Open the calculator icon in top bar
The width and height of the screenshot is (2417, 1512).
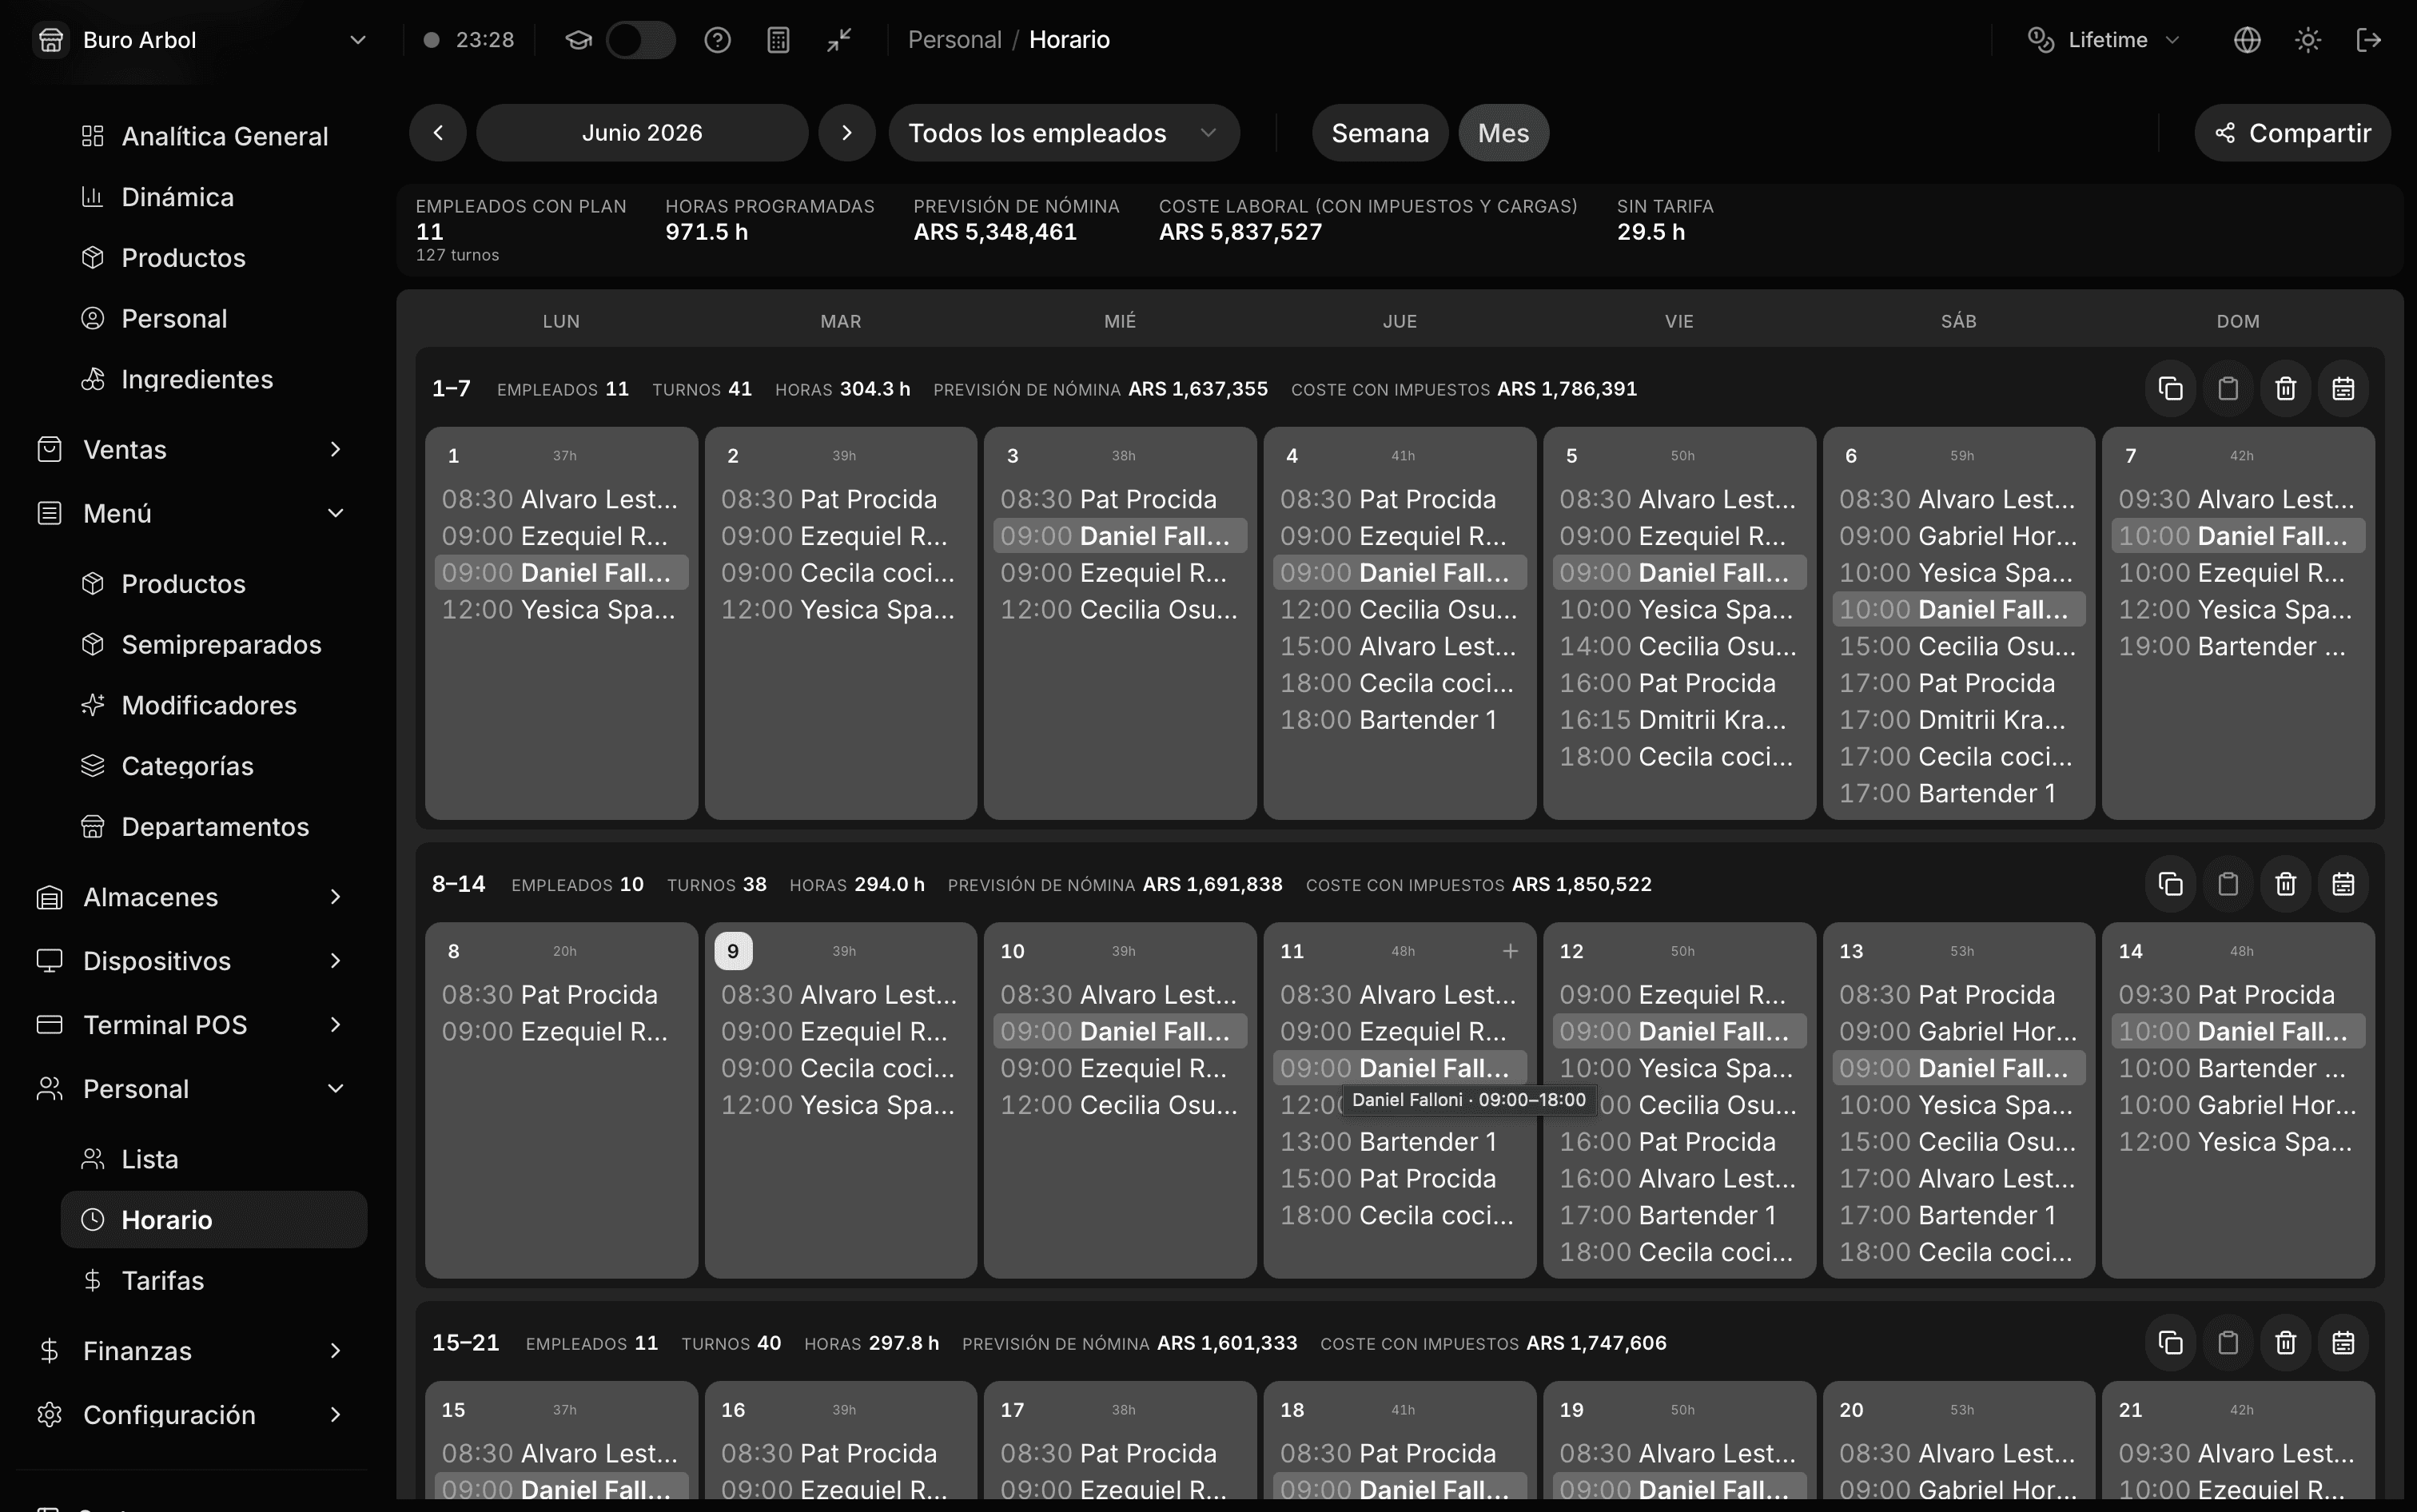778,40
